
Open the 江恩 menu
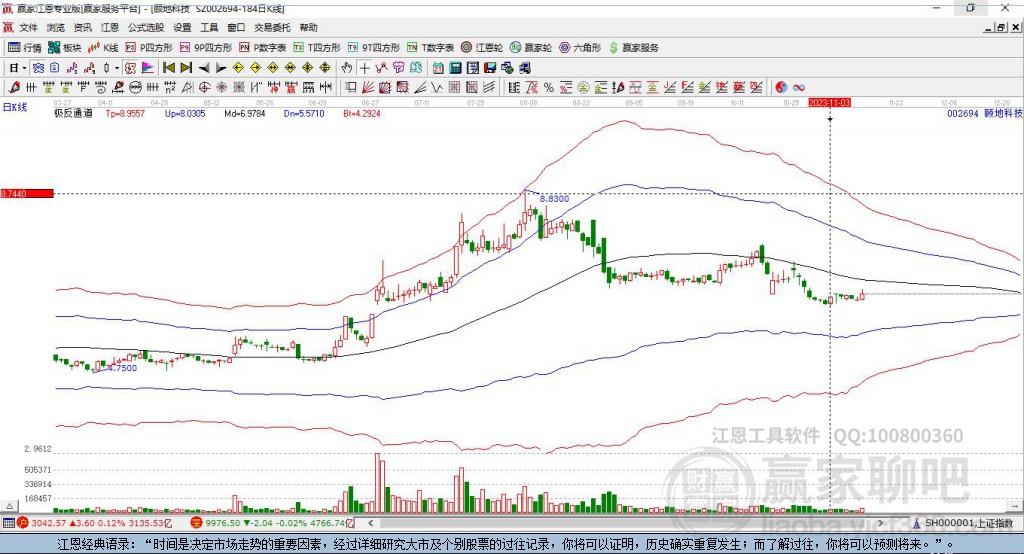pos(110,27)
